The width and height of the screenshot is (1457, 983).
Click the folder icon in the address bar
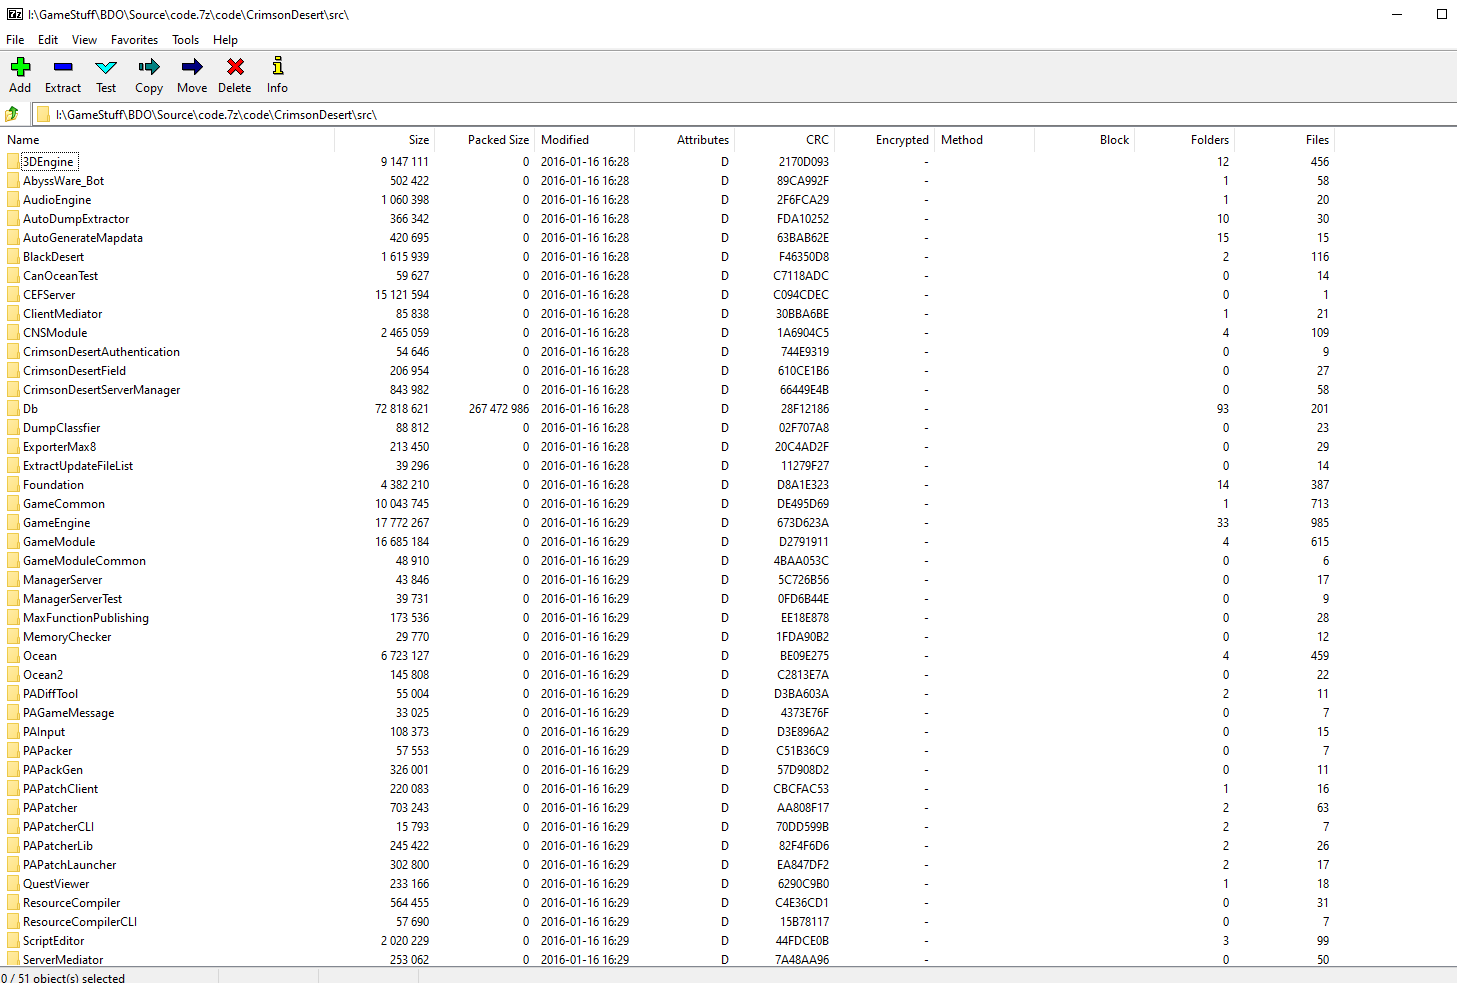tap(43, 114)
